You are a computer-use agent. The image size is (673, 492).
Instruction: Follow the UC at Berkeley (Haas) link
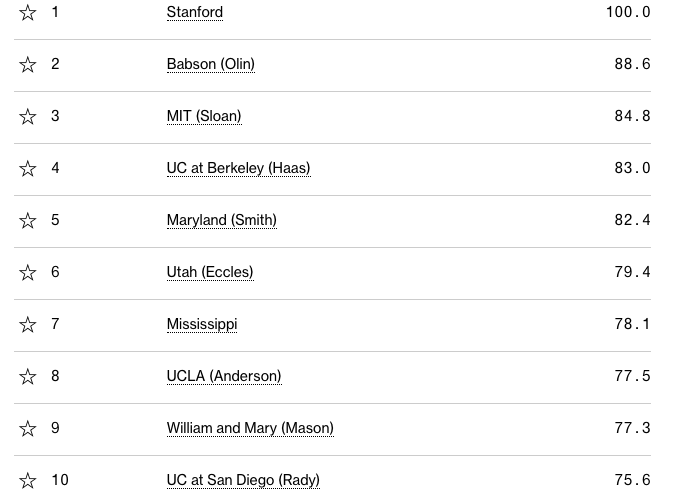[238, 169]
